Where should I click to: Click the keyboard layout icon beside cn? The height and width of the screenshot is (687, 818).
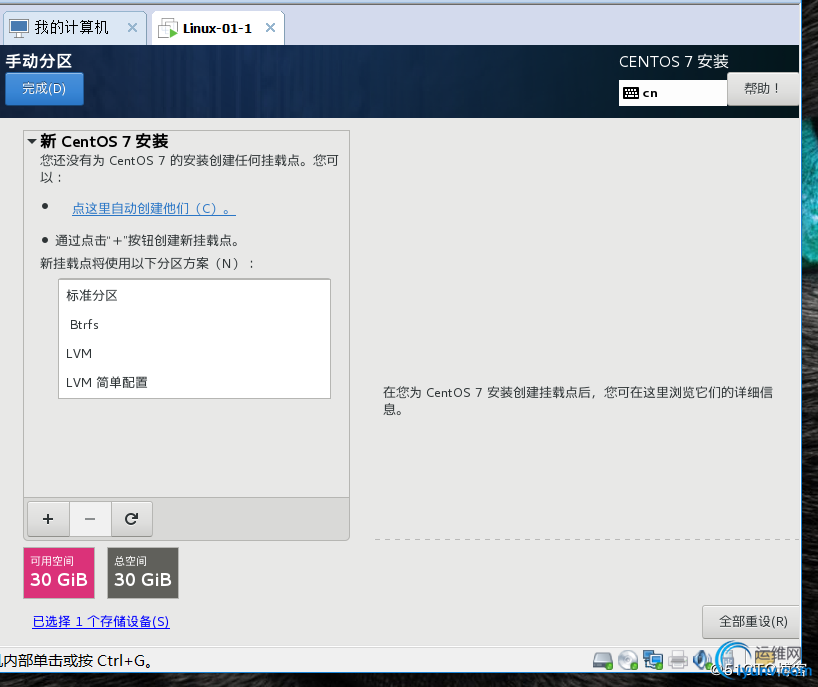pyautogui.click(x=631, y=93)
